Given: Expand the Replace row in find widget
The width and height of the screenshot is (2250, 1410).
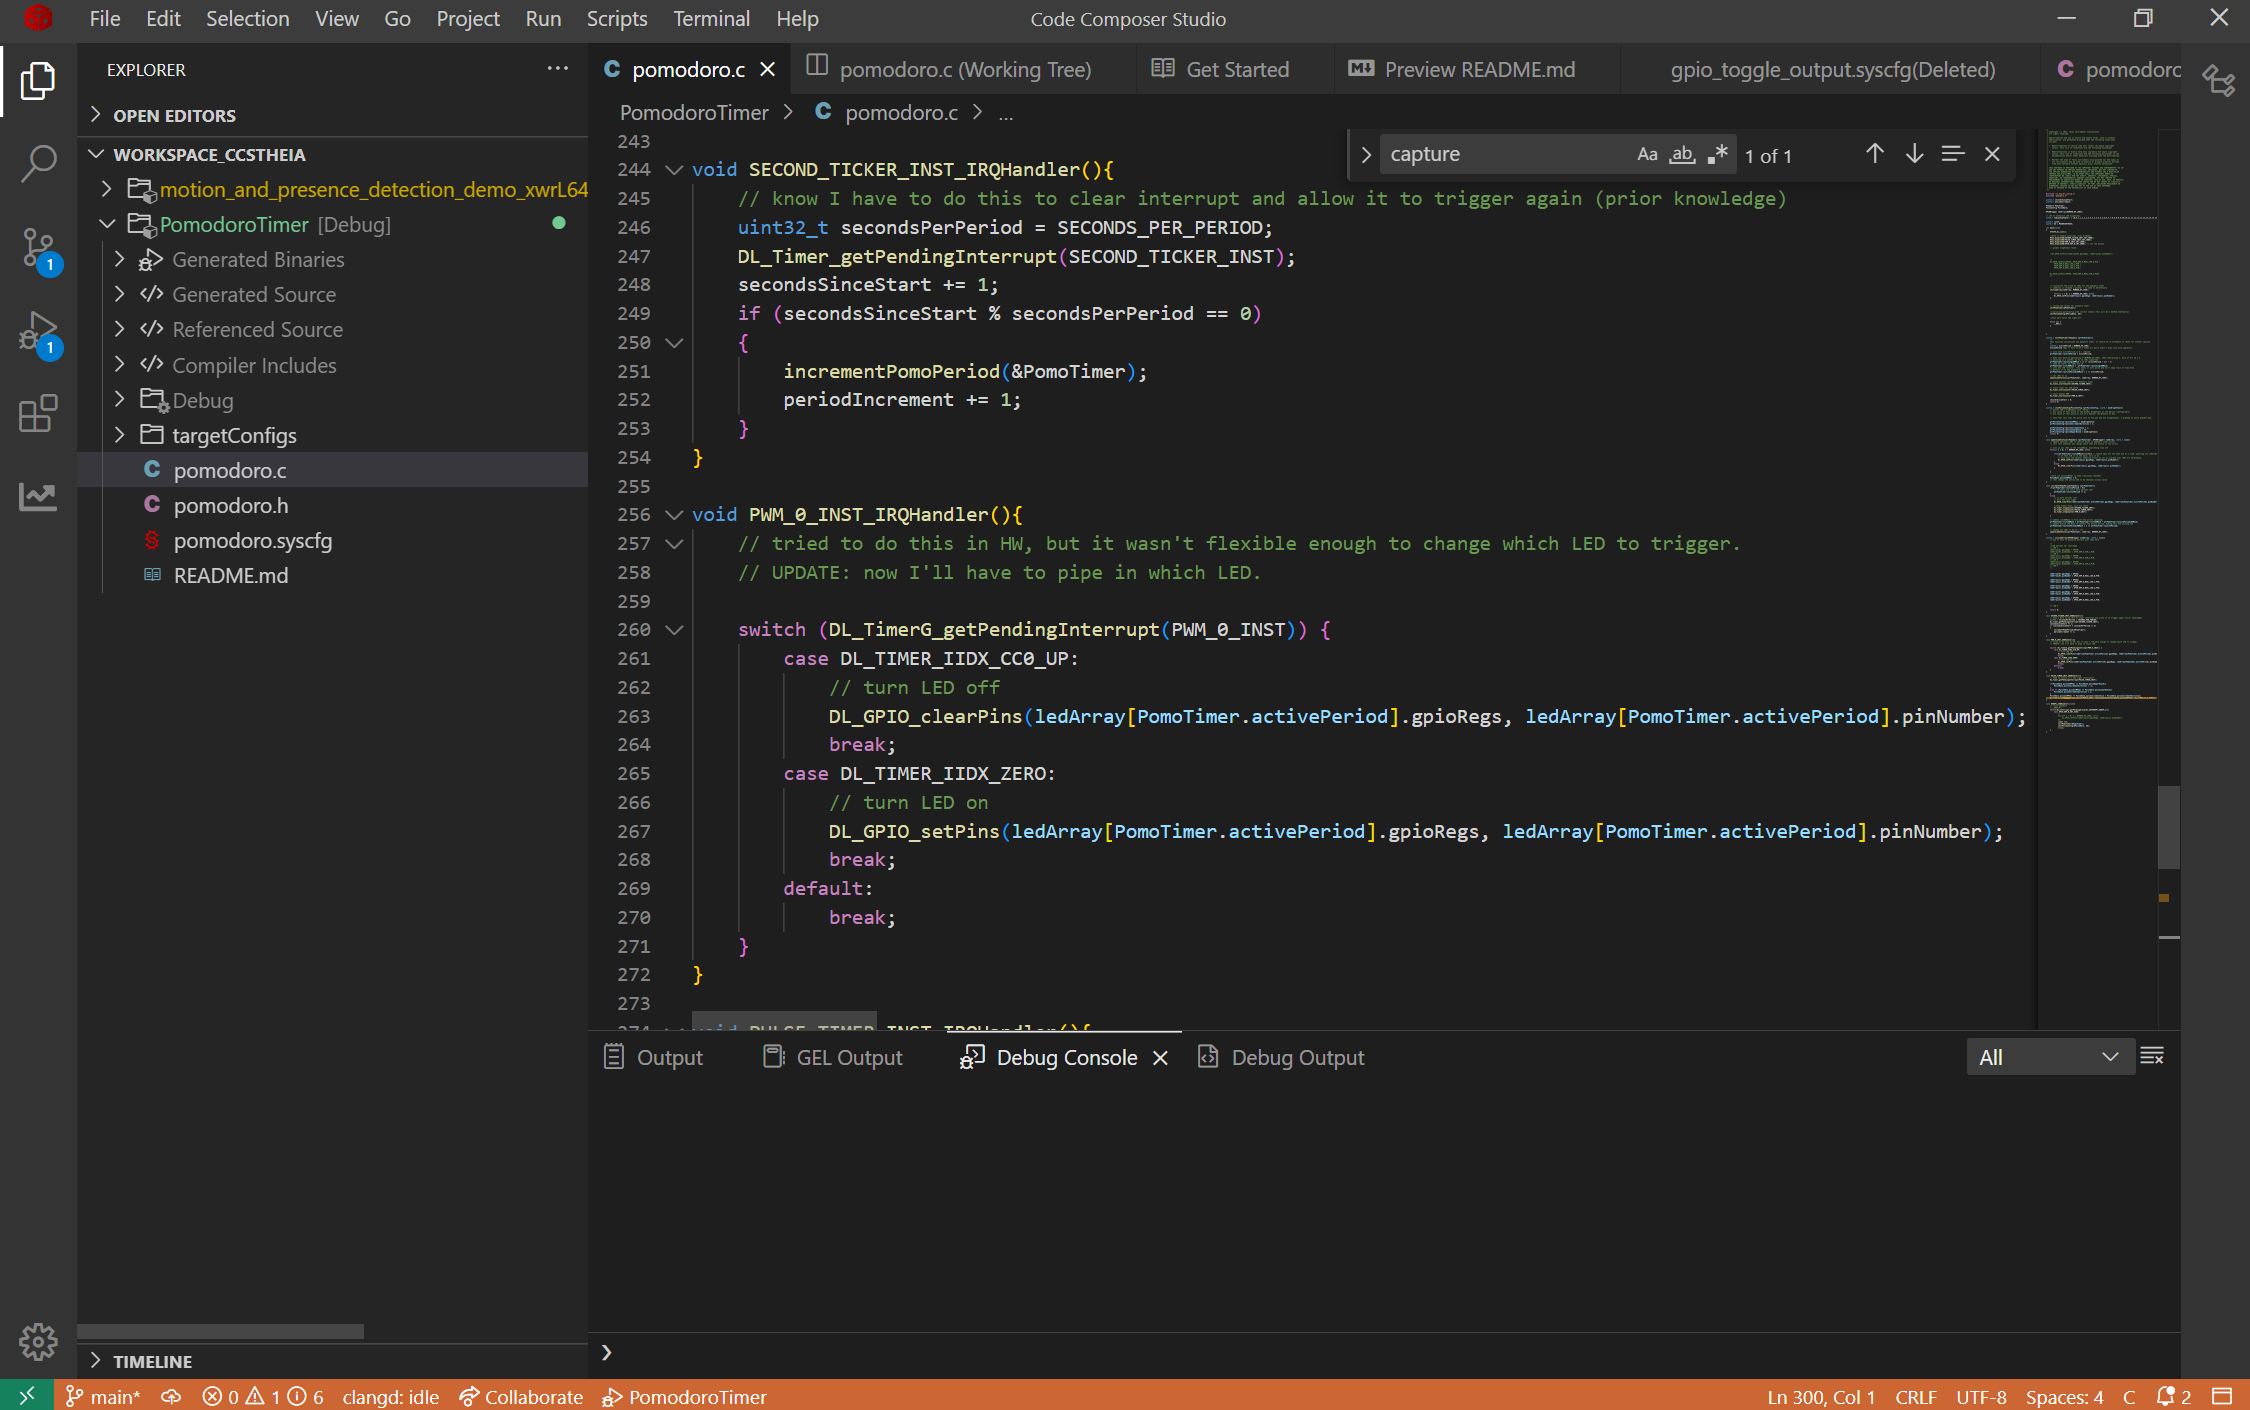Looking at the screenshot, I should tap(1365, 155).
